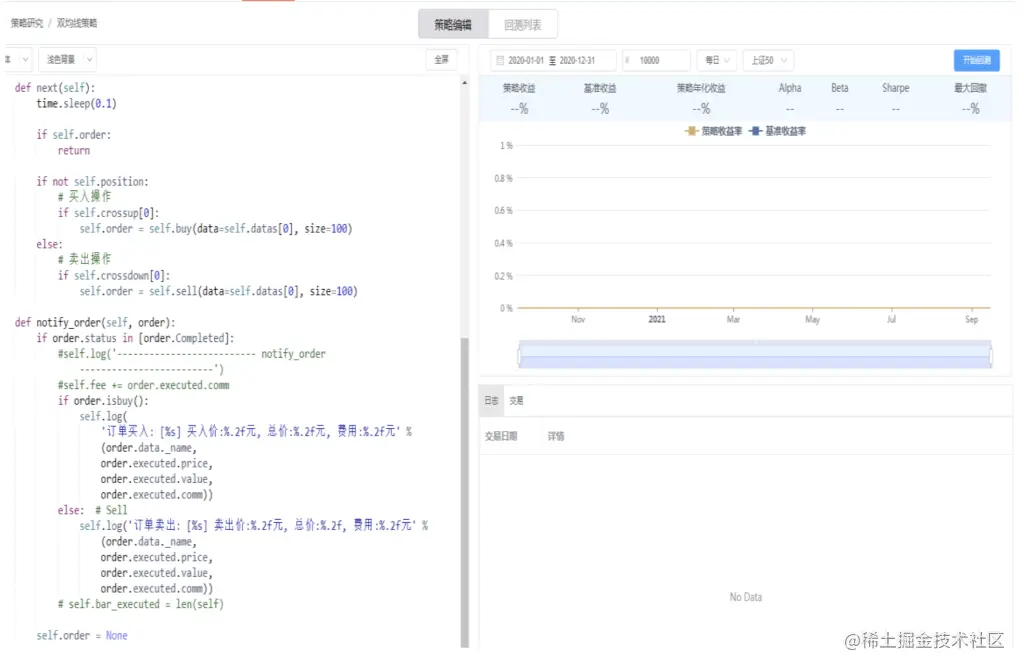The height and width of the screenshot is (670, 1024).
Task: Click the chart zoom range slider bar
Action: tap(755, 355)
